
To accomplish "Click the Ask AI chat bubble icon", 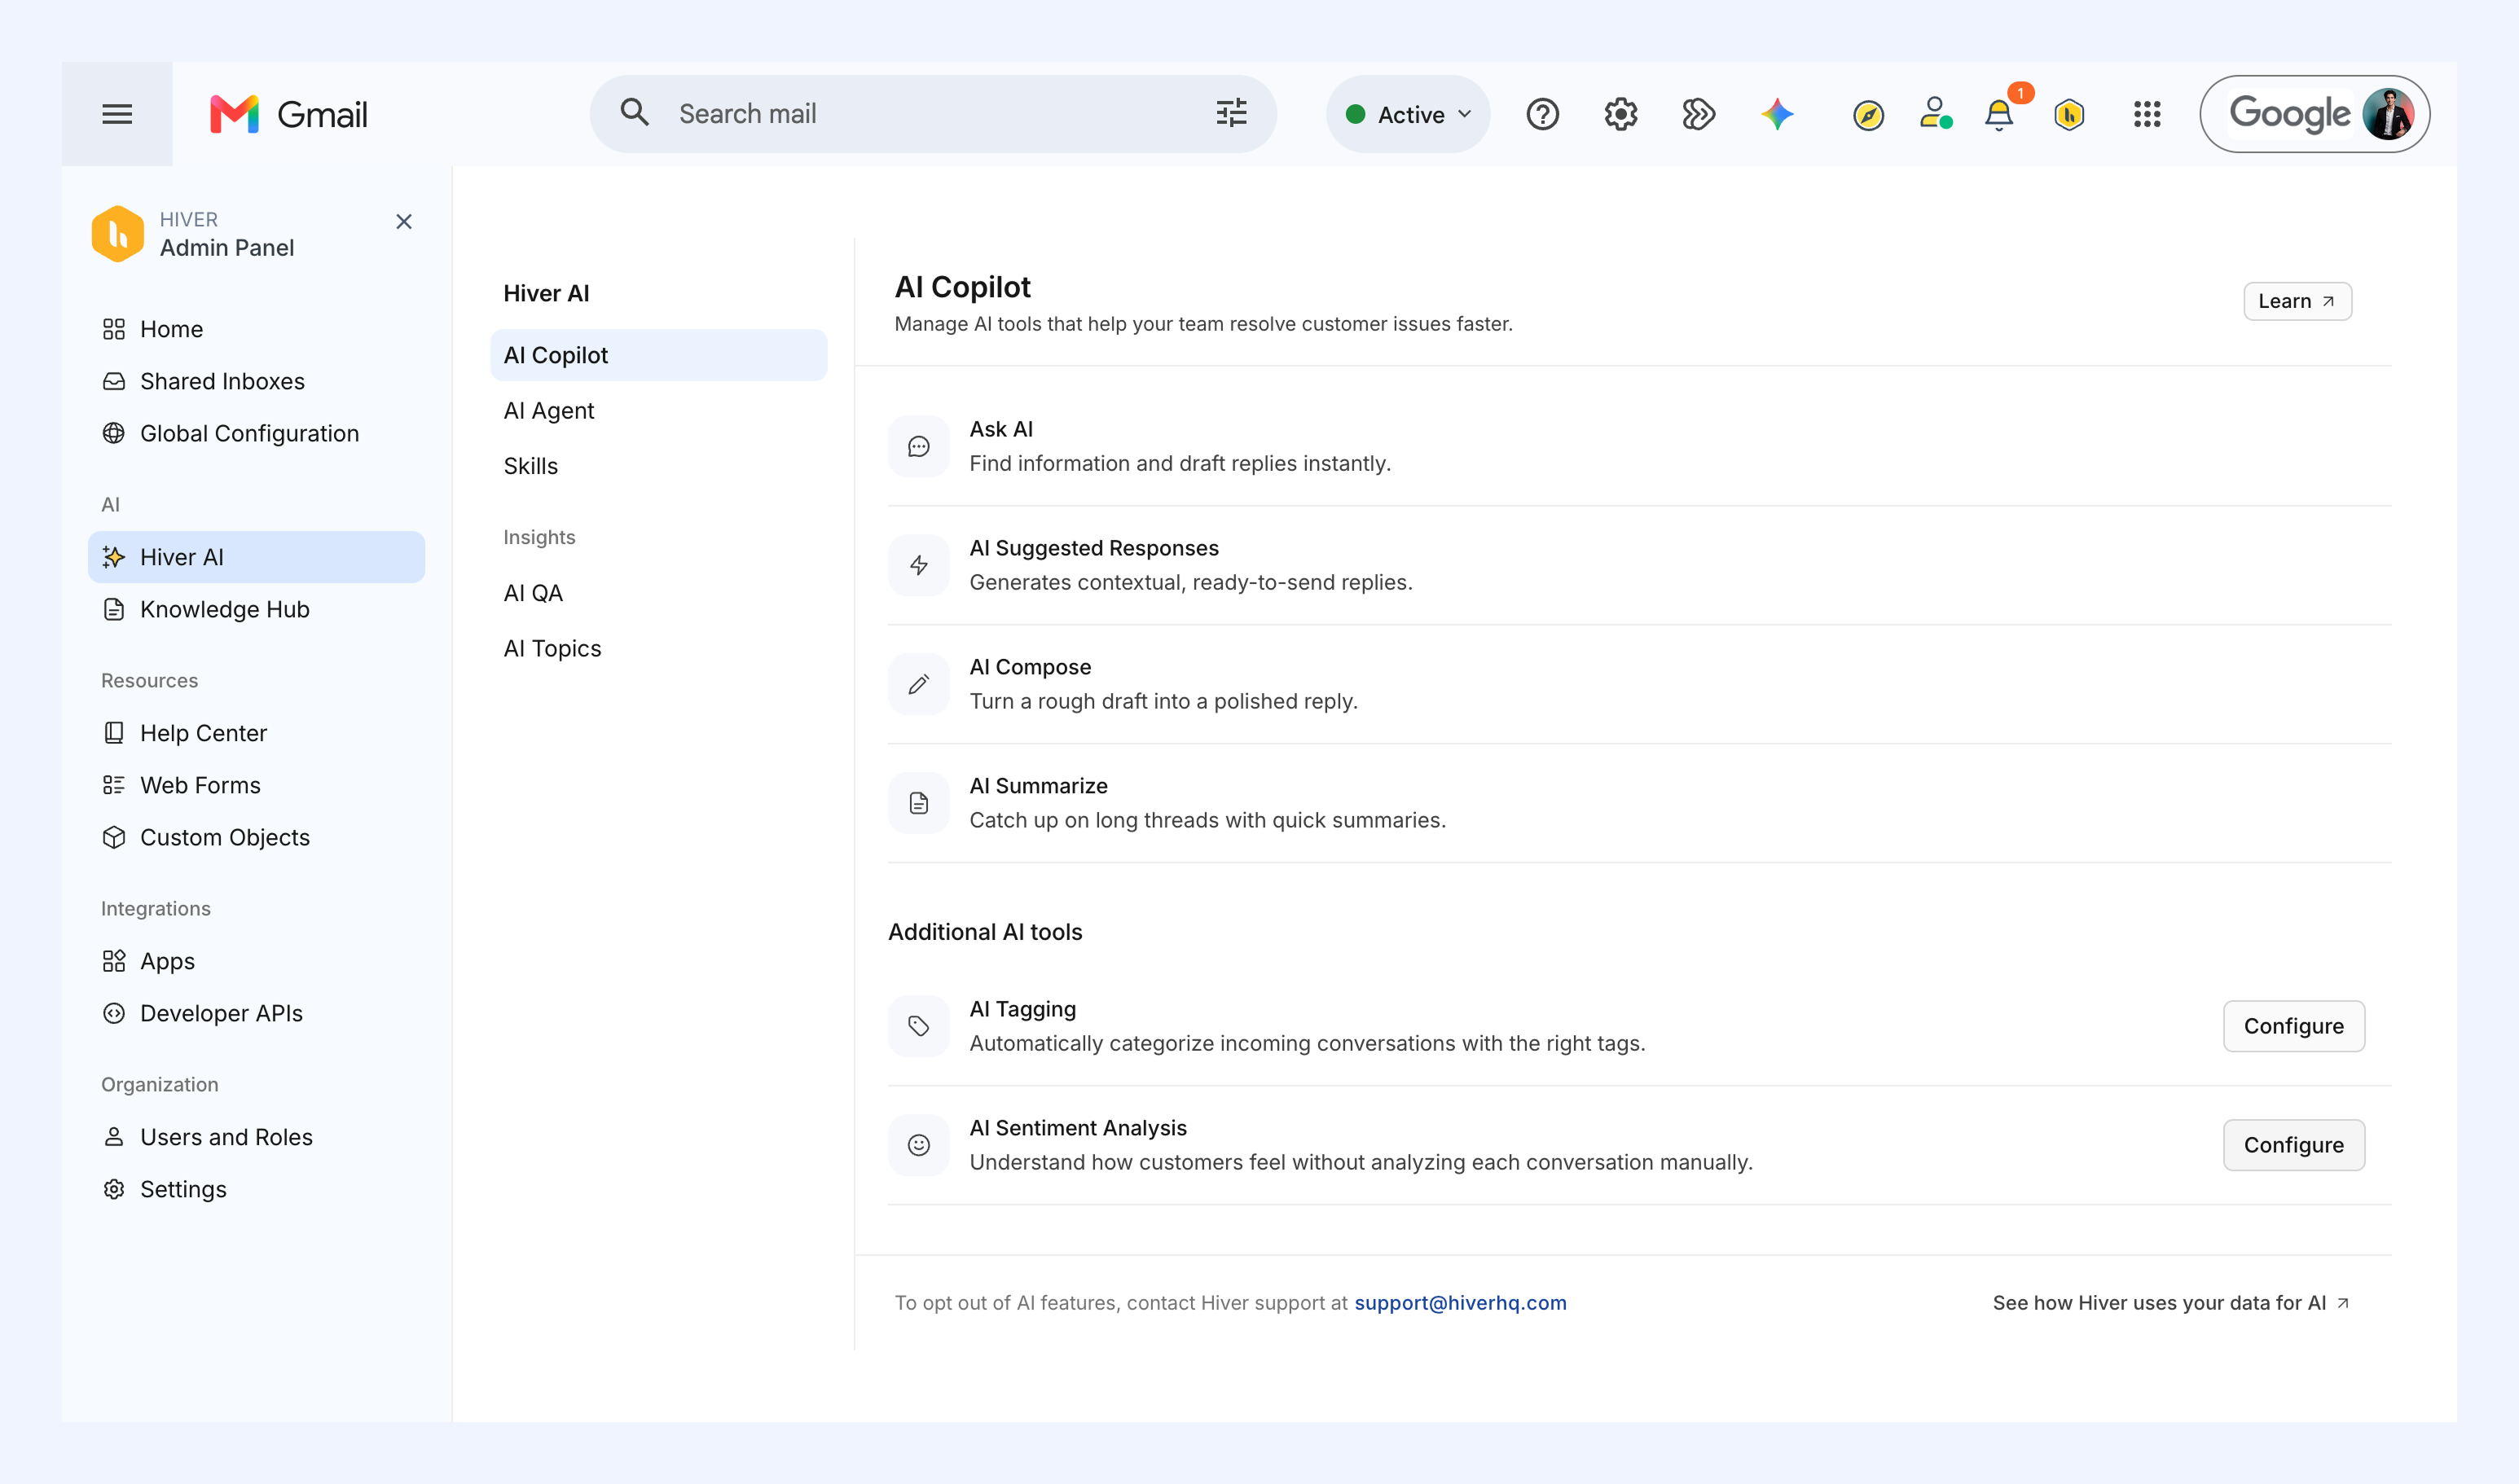I will click(918, 446).
